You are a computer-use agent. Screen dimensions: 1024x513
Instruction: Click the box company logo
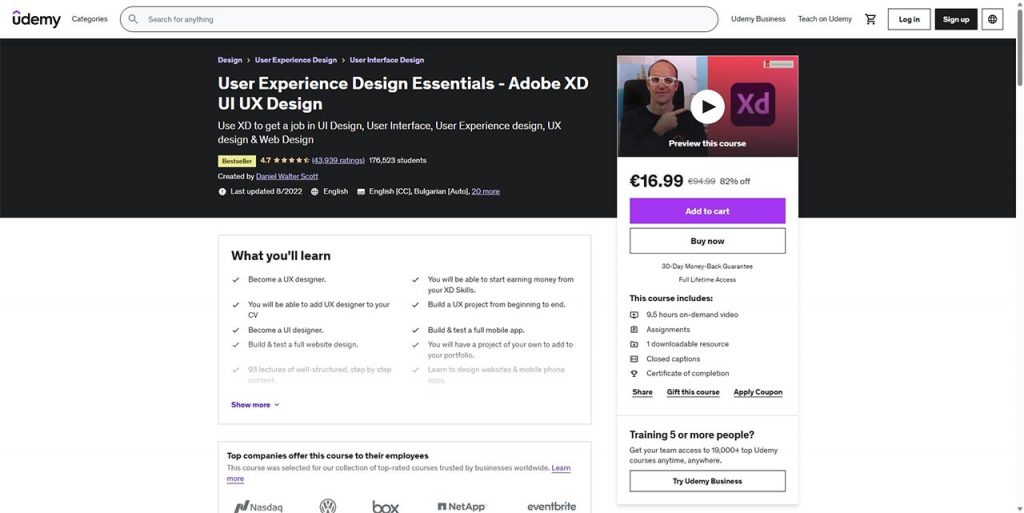(385, 506)
